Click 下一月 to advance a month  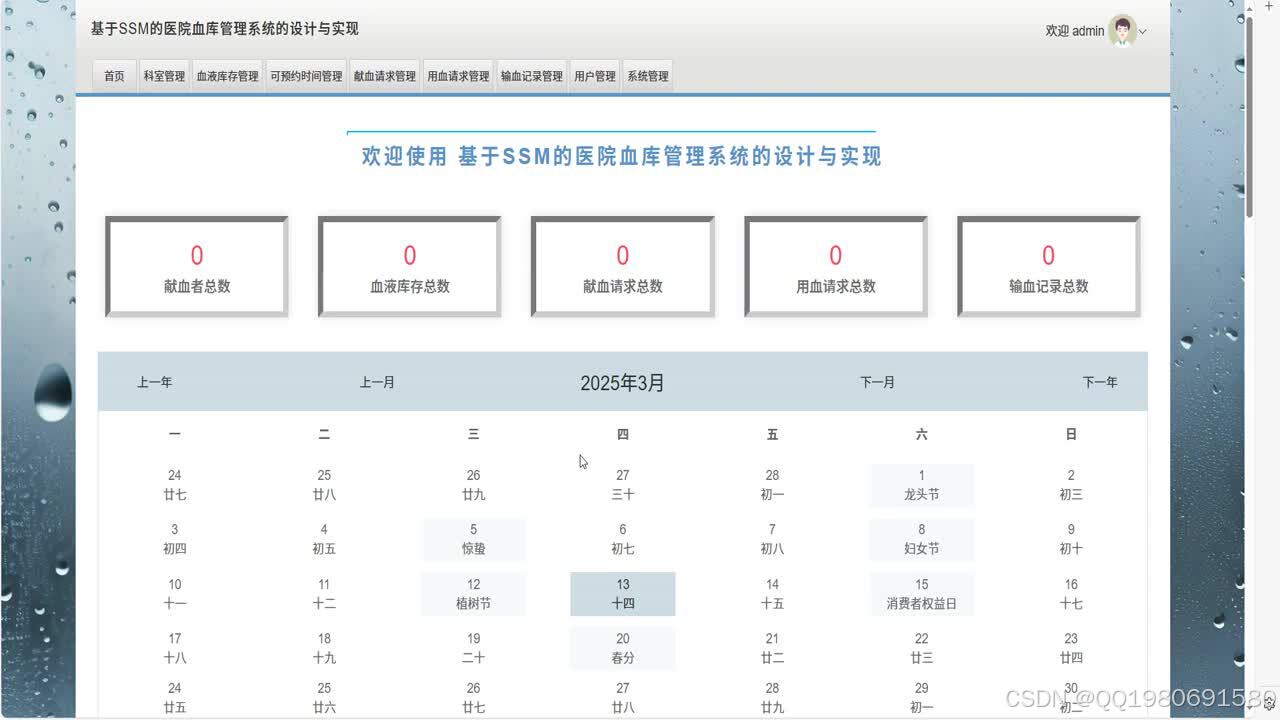(x=877, y=382)
